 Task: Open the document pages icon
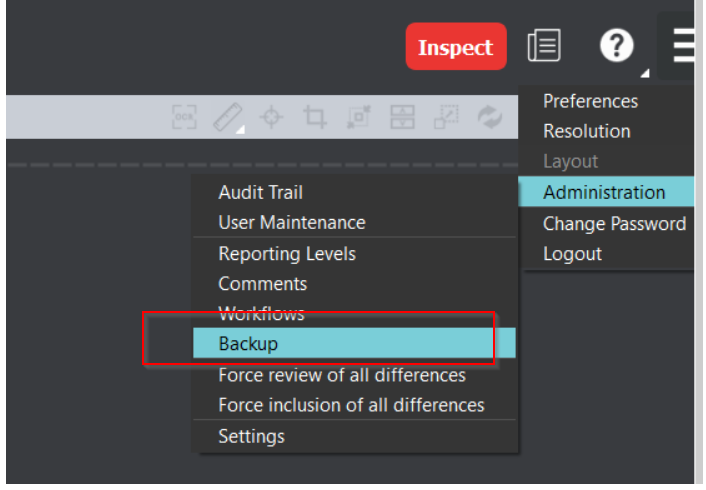click(544, 46)
